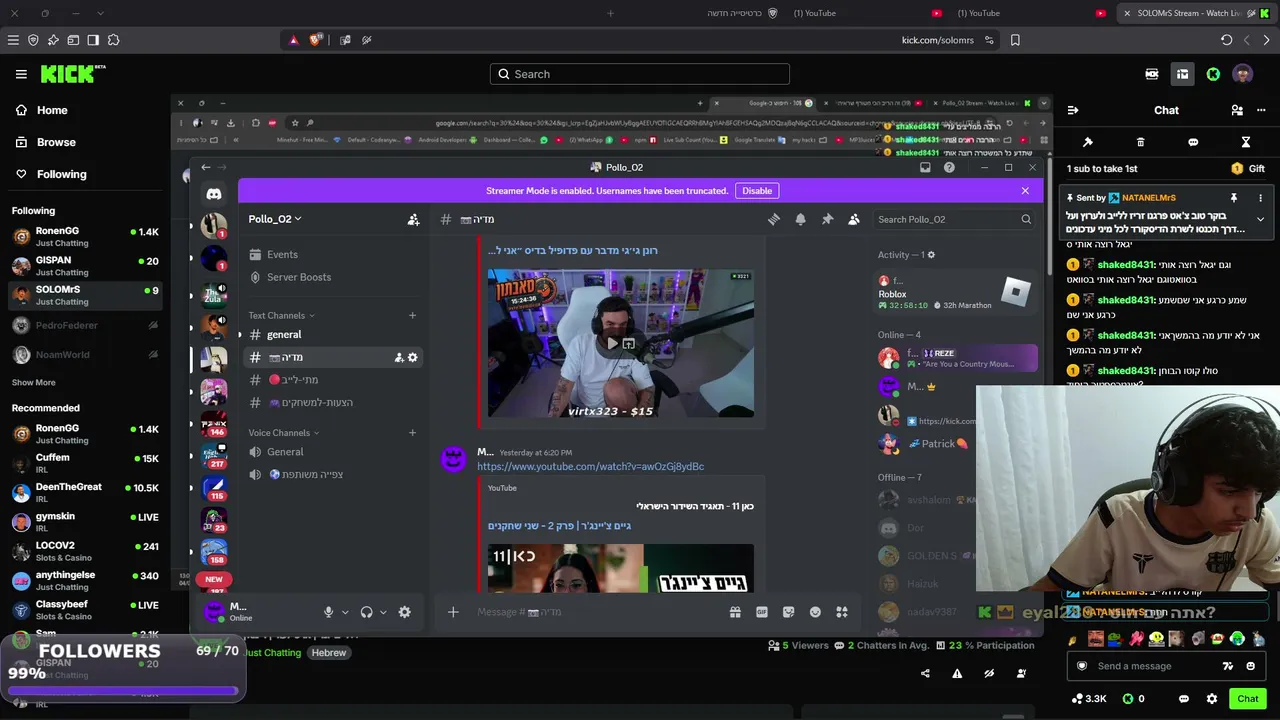Dismiss the Streamer Mode banner
This screenshot has height=720, width=1280.
(1025, 191)
